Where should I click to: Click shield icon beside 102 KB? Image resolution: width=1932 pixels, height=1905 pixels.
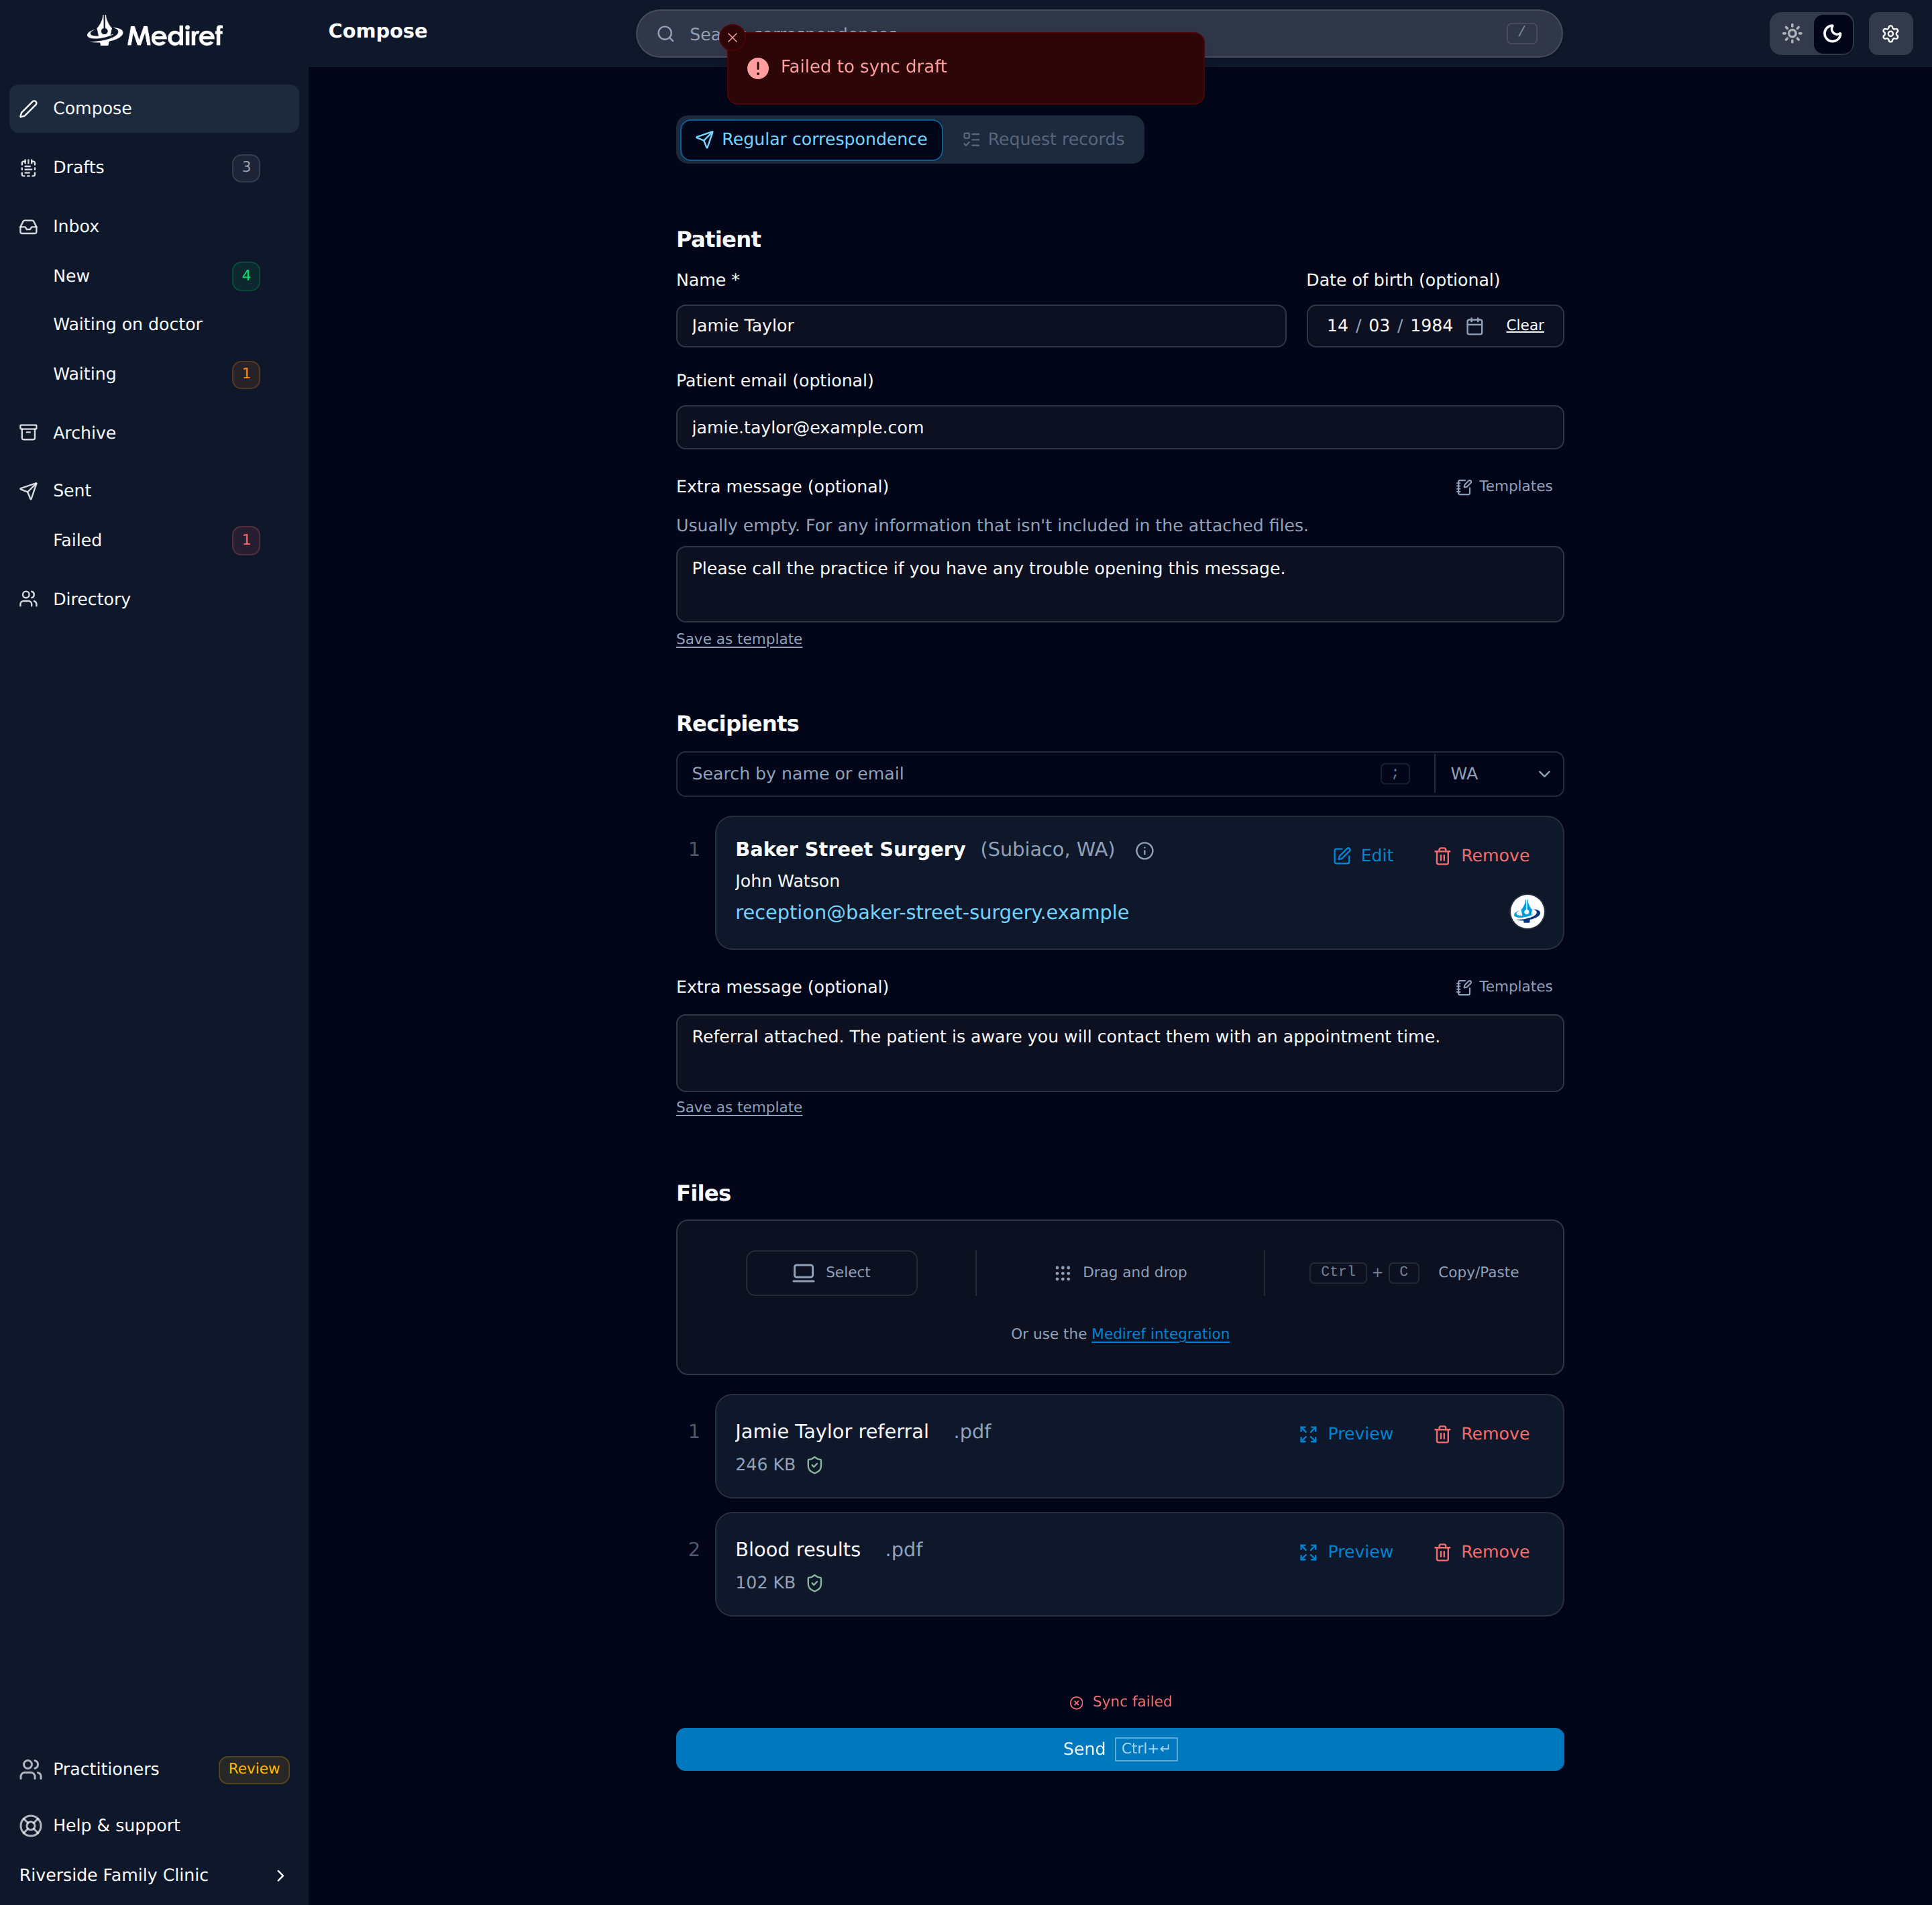tap(814, 1583)
